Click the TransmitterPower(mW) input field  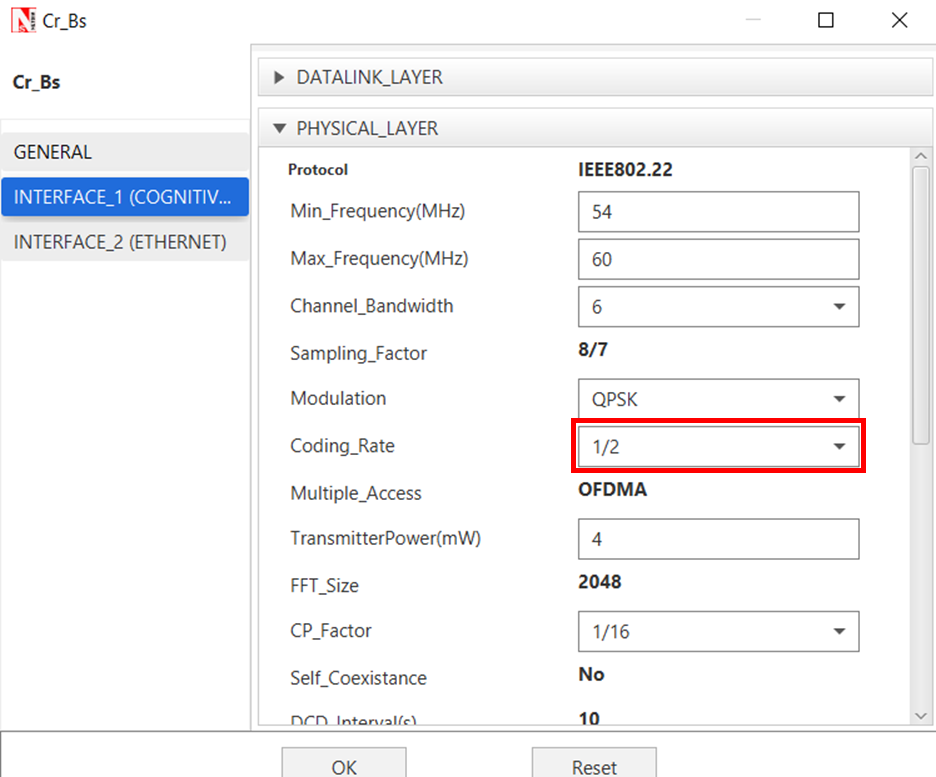717,539
